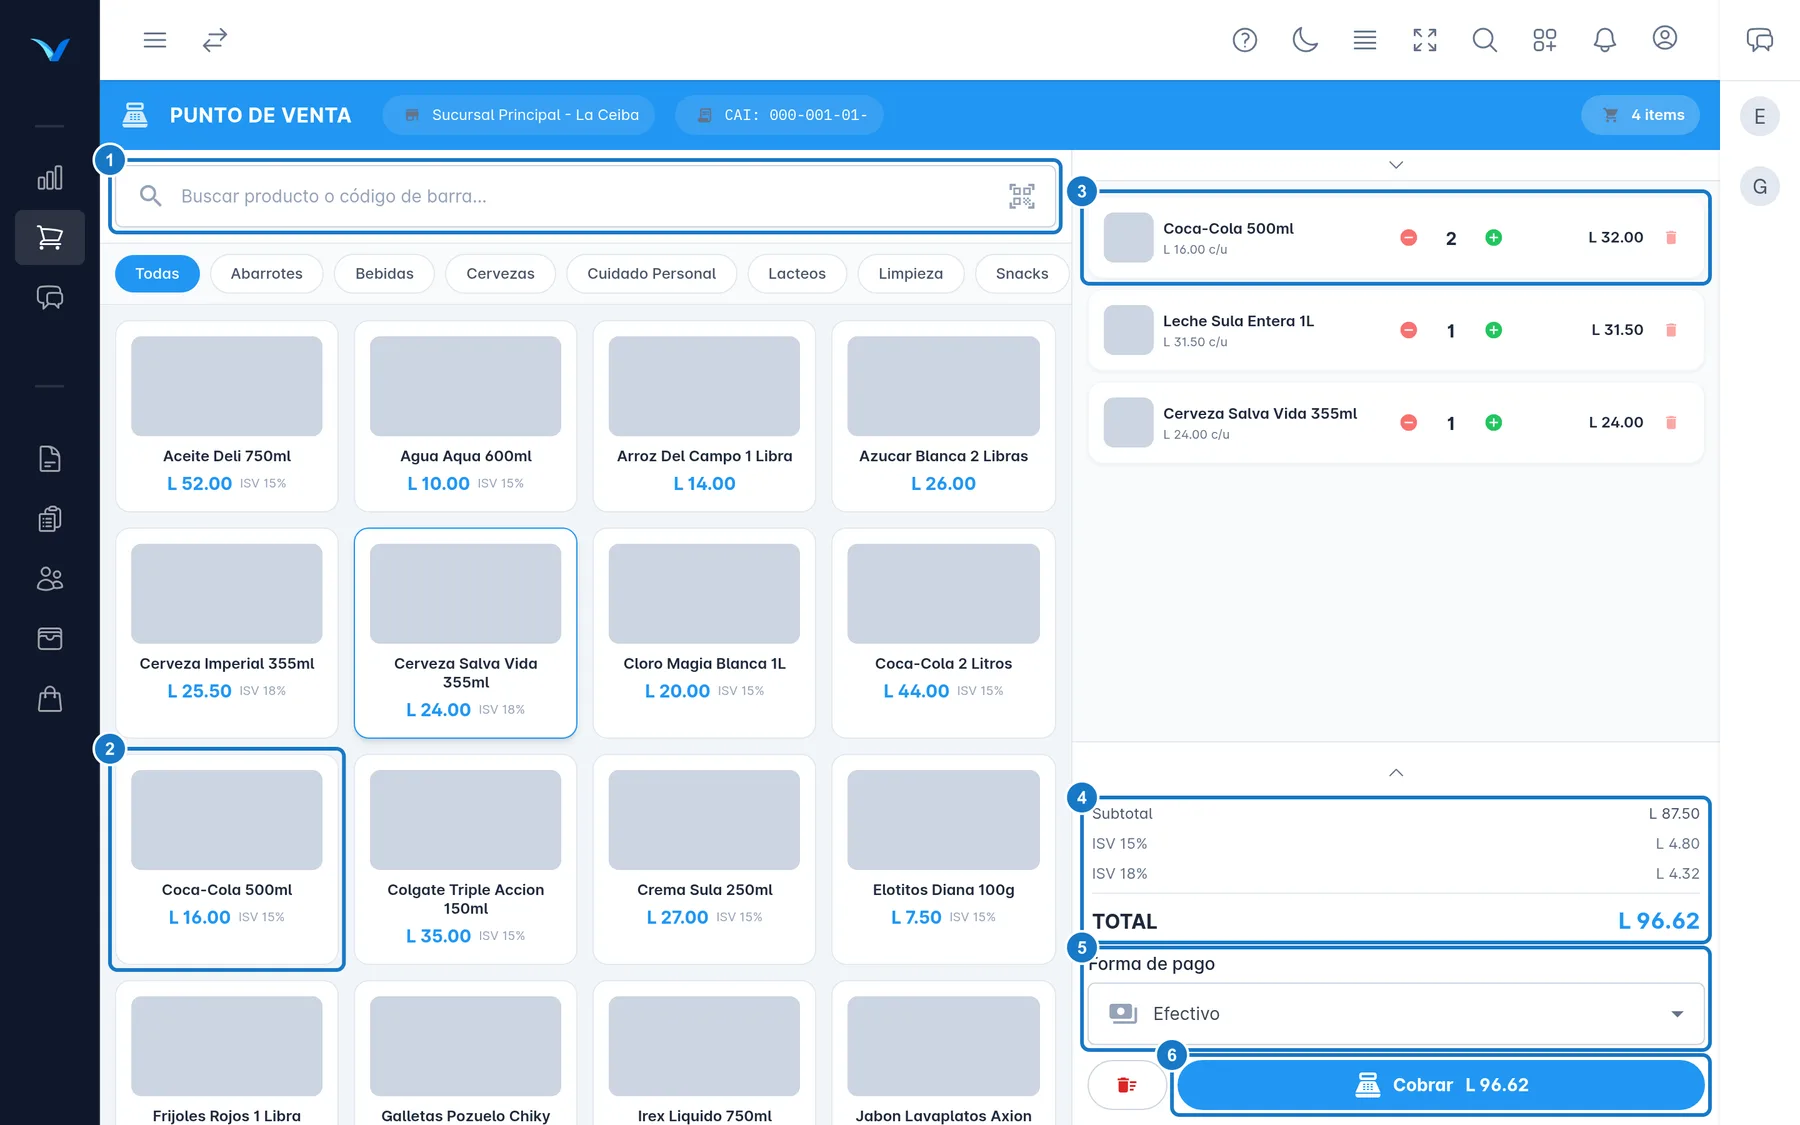Open the apps grid shortcut icon
Image resolution: width=1800 pixels, height=1125 pixels.
coord(1545,40)
